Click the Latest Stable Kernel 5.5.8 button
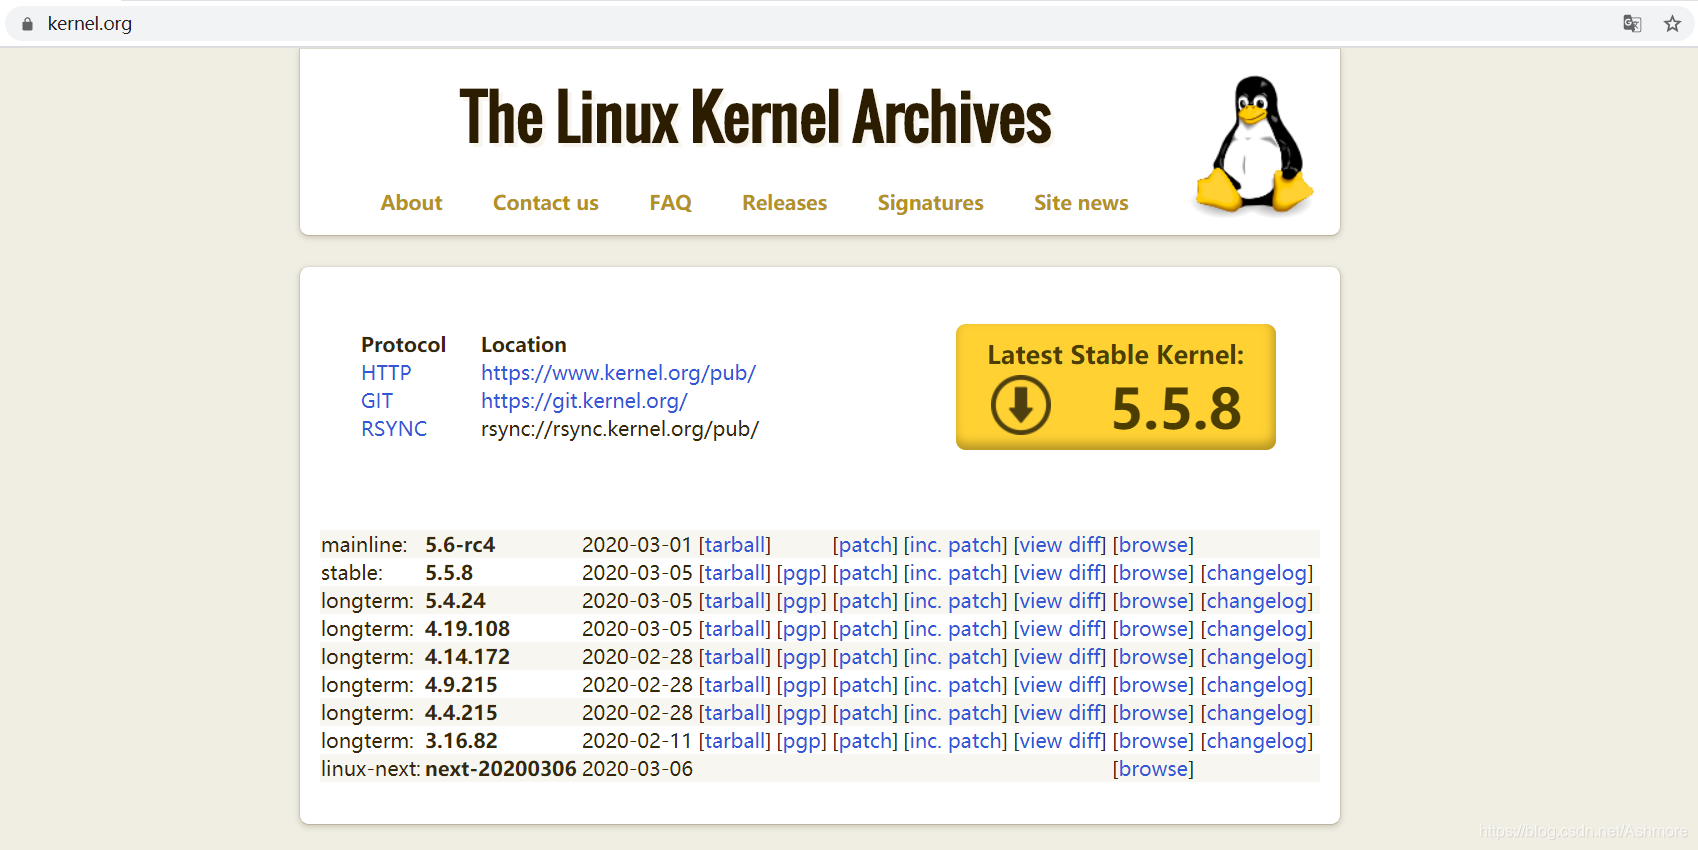This screenshot has width=1698, height=850. 1116,387
